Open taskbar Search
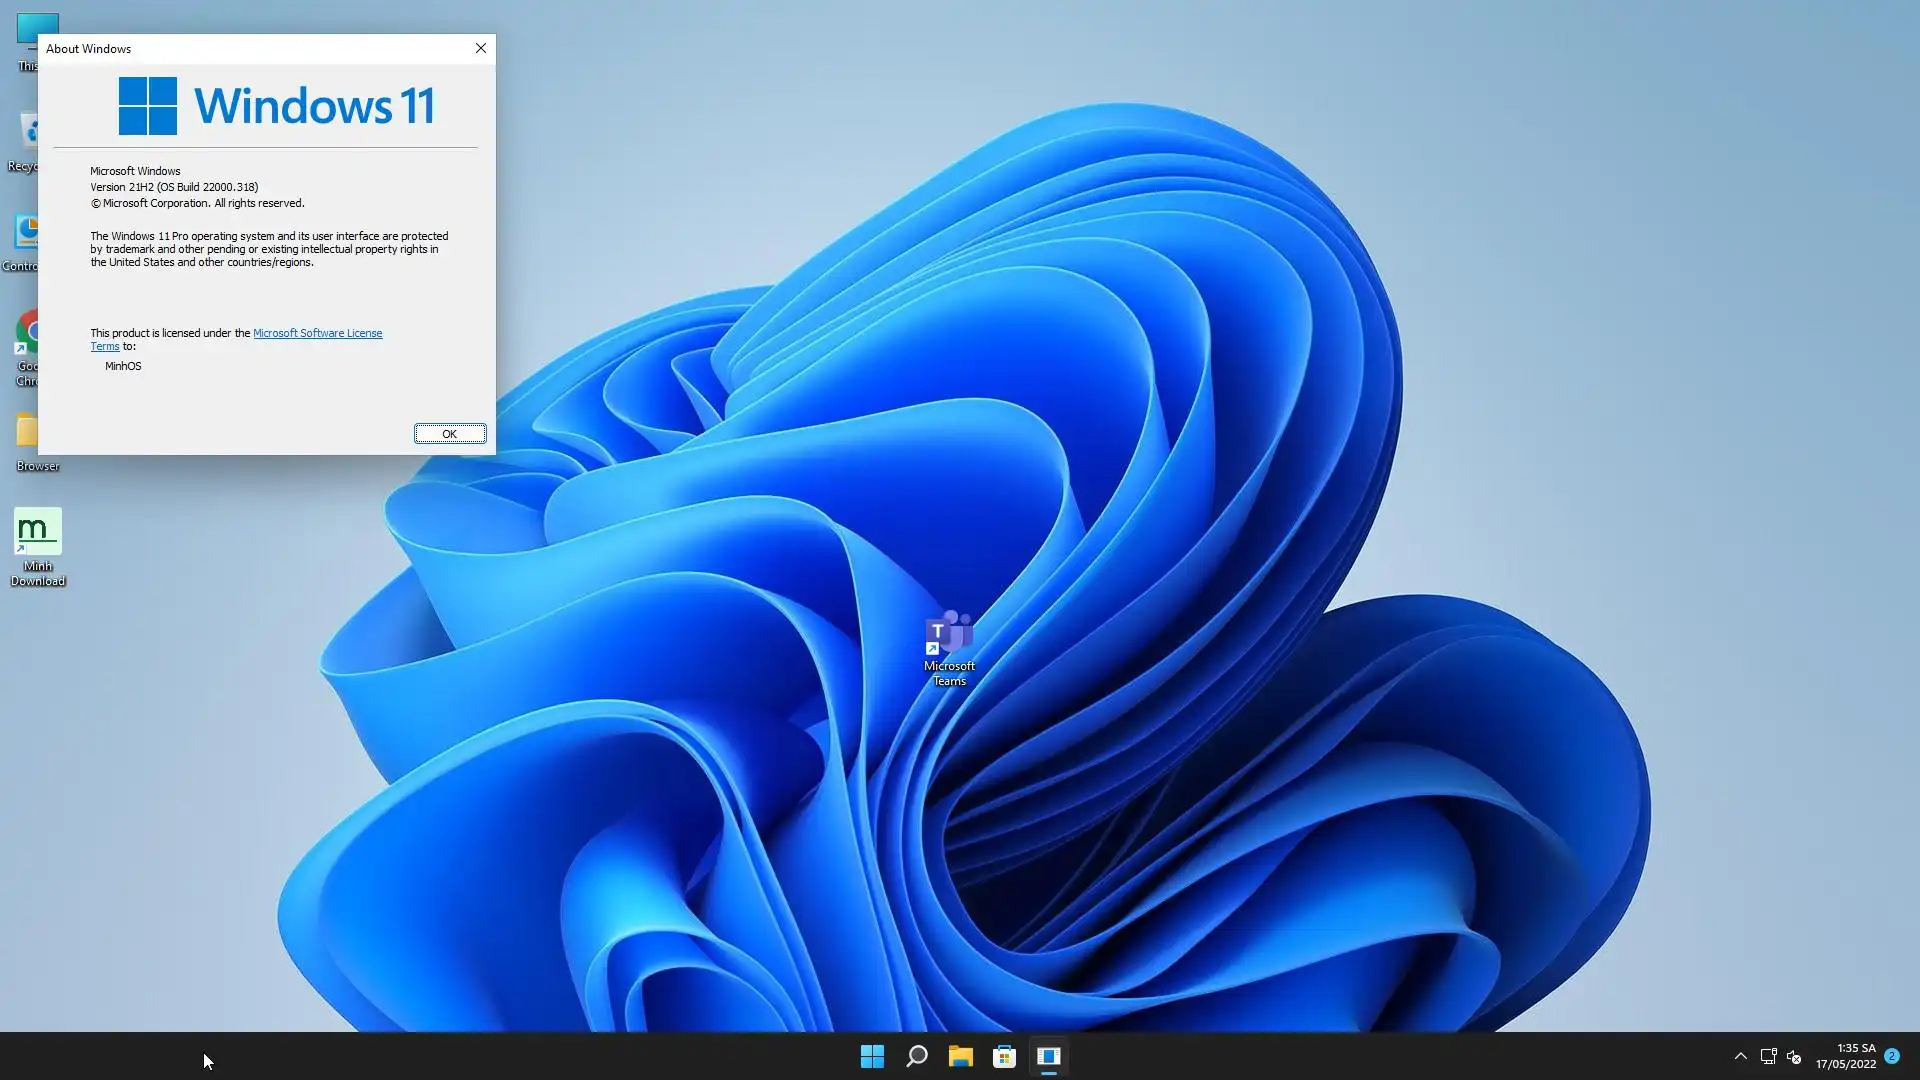1920x1080 pixels. [916, 1056]
